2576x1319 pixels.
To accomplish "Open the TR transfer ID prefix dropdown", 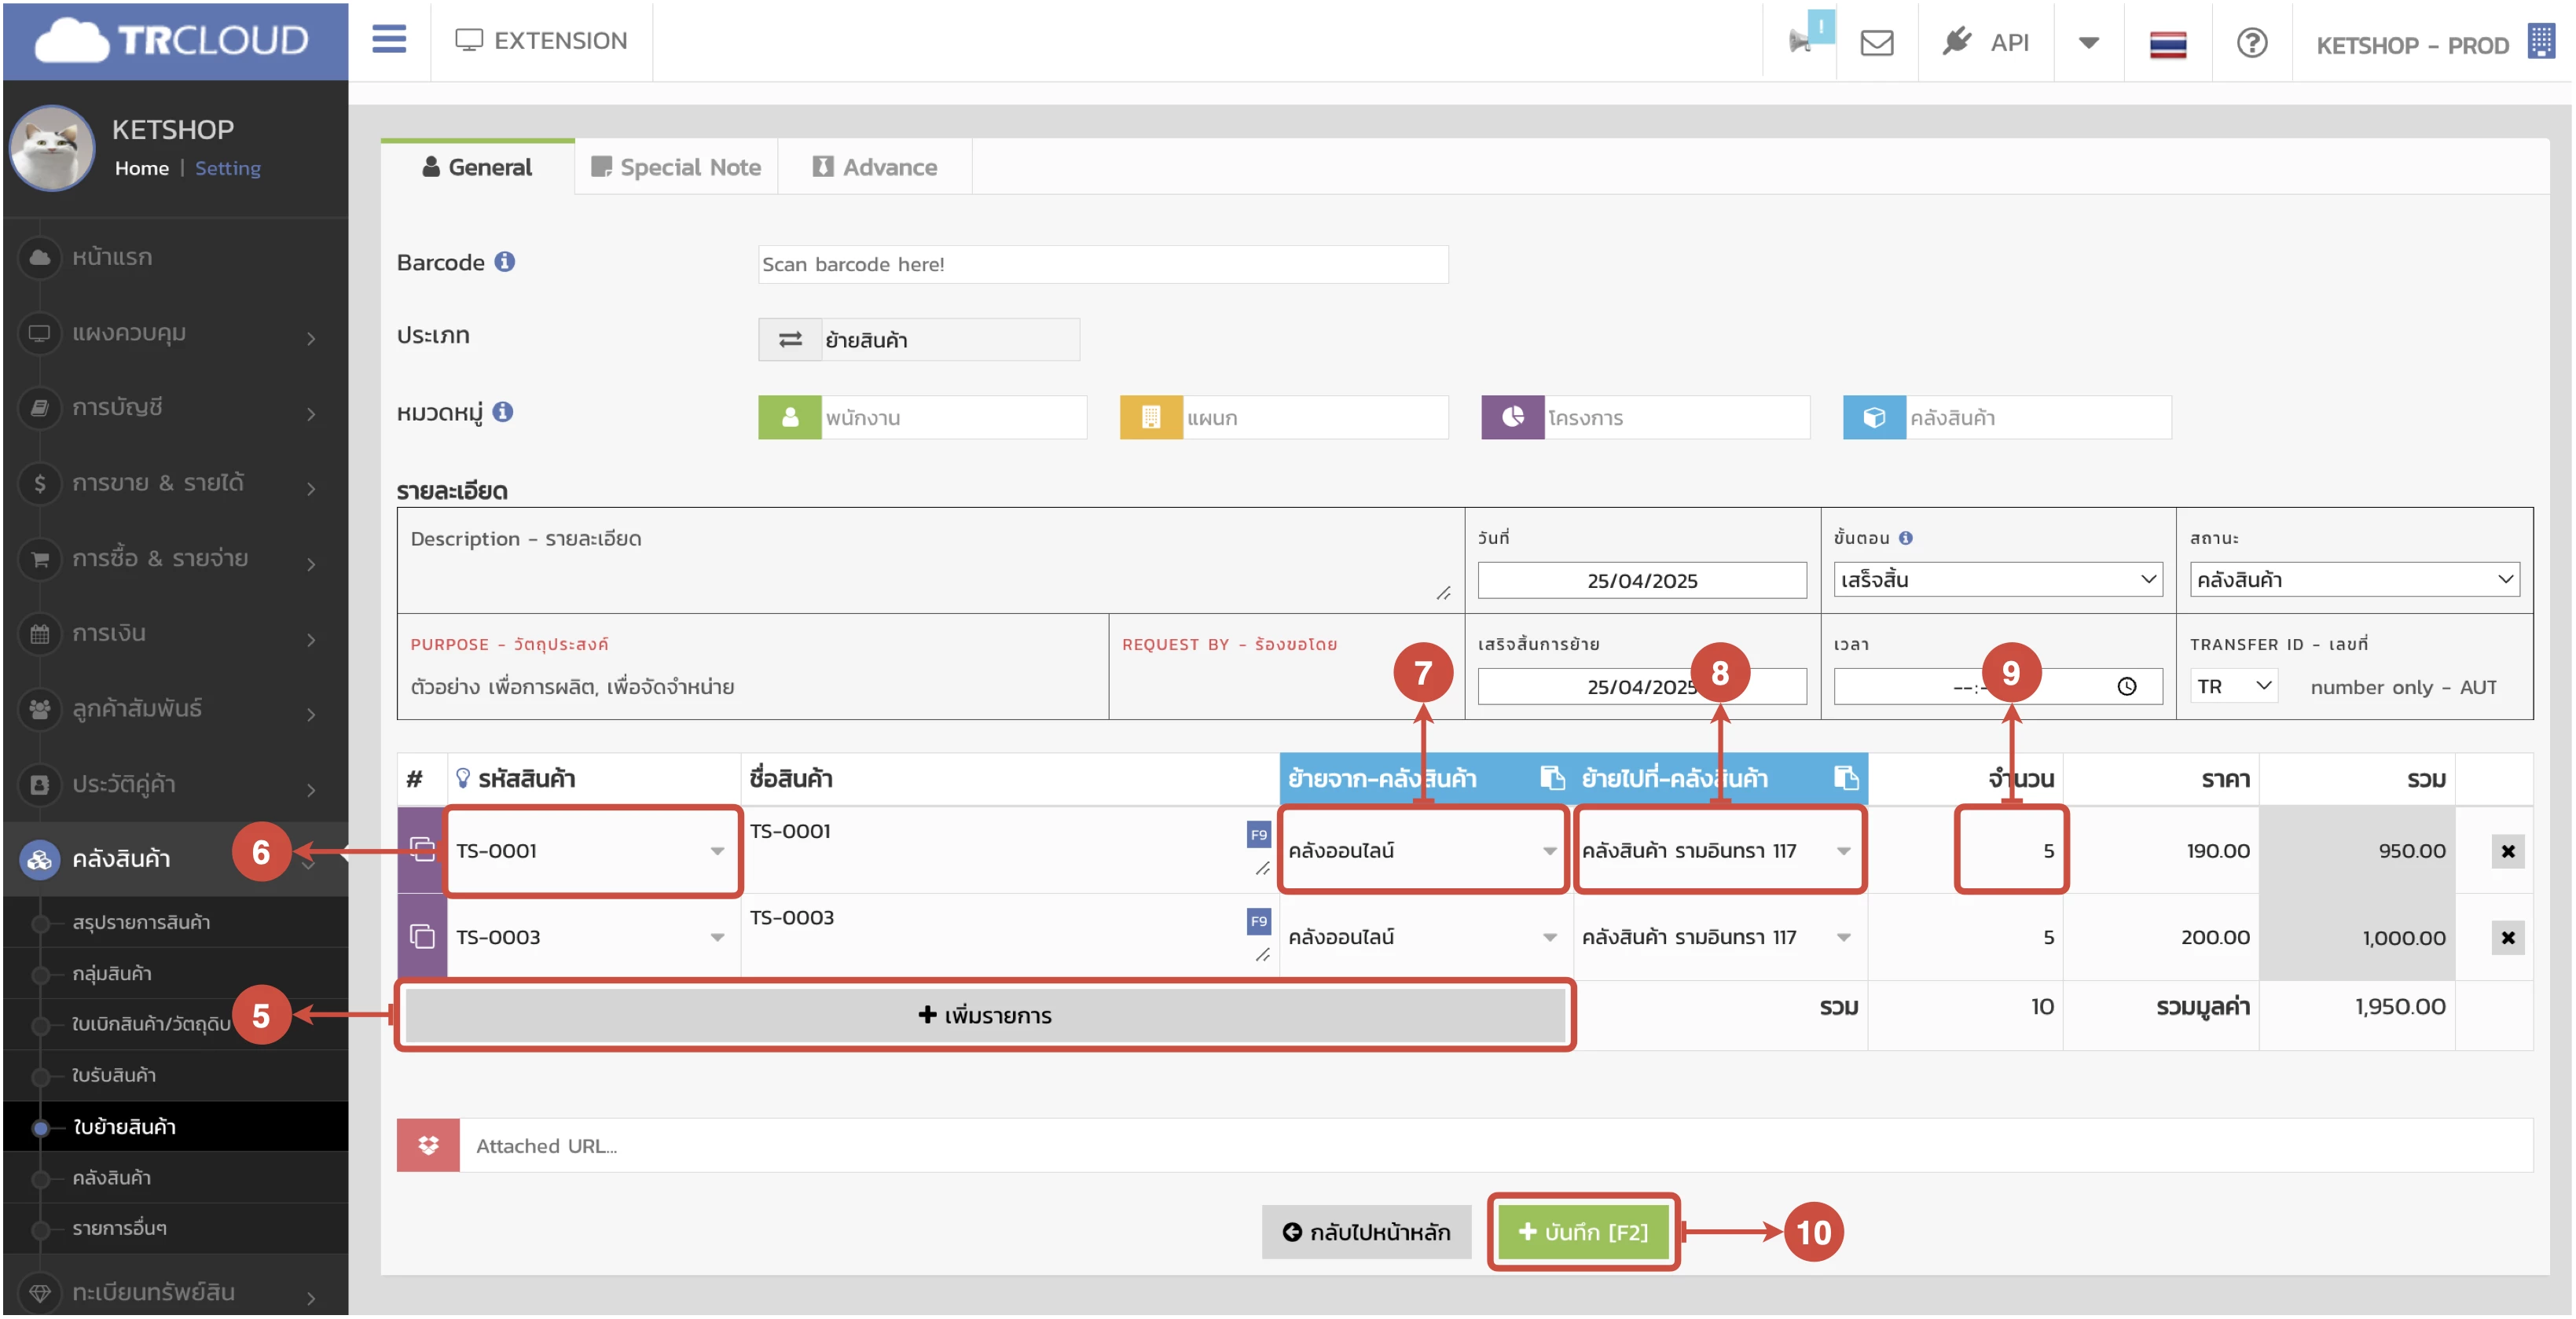I will [x=2234, y=687].
